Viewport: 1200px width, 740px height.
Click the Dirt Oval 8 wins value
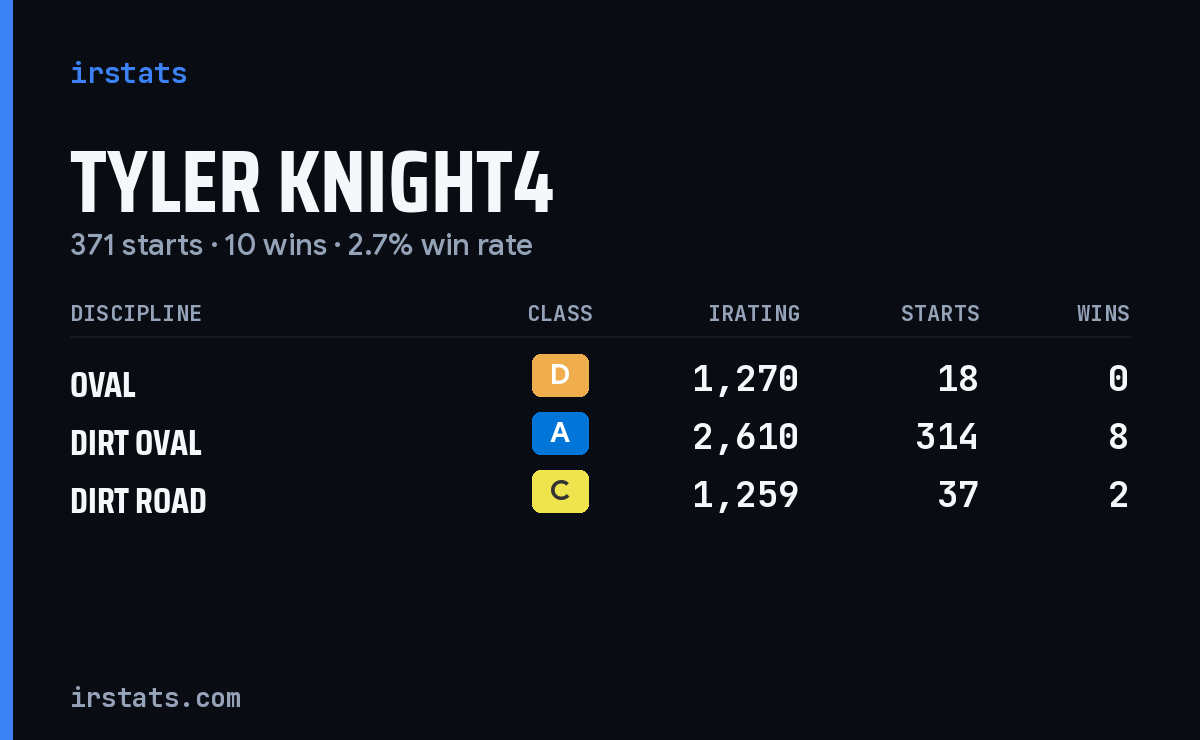(1119, 437)
